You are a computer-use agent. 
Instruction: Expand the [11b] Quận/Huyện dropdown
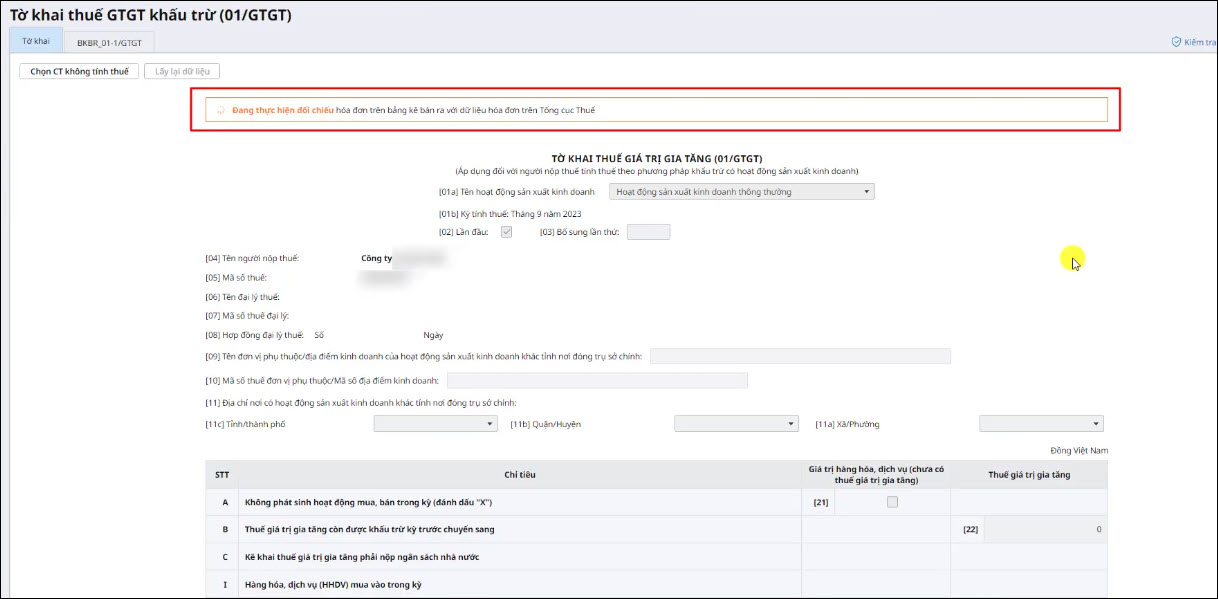click(x=736, y=424)
